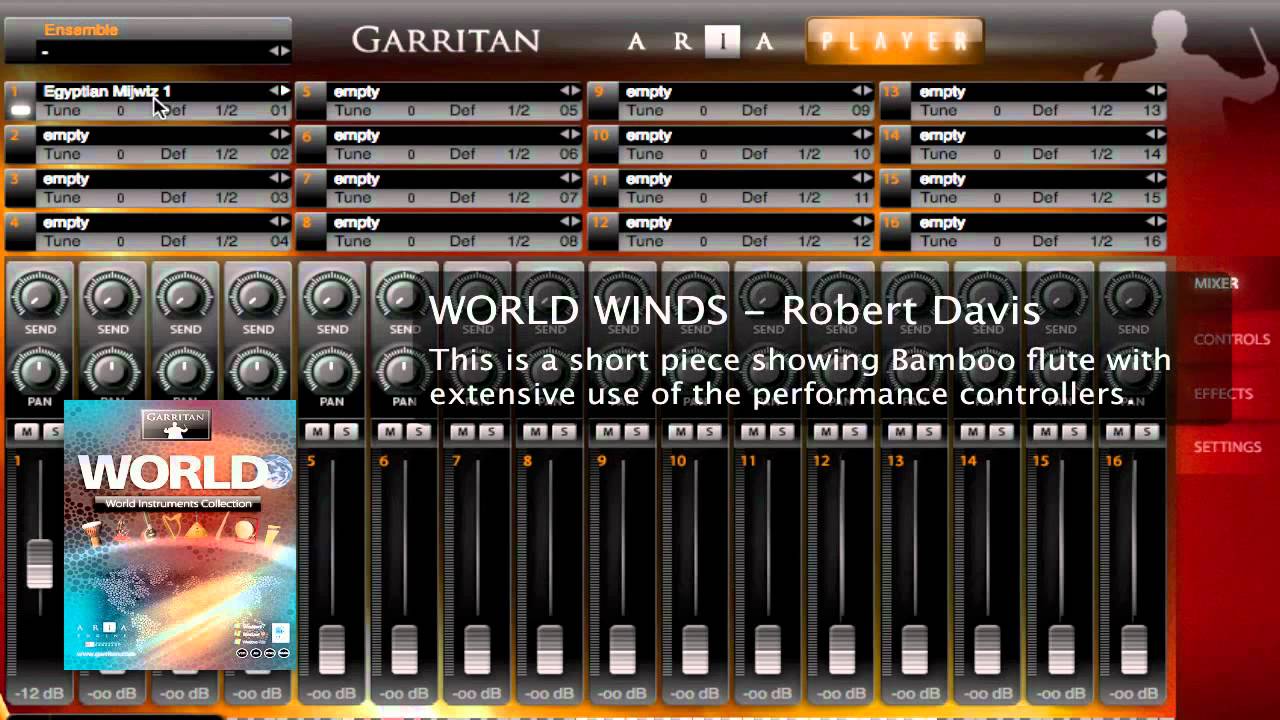Click the -12 dB level readout

point(40,694)
